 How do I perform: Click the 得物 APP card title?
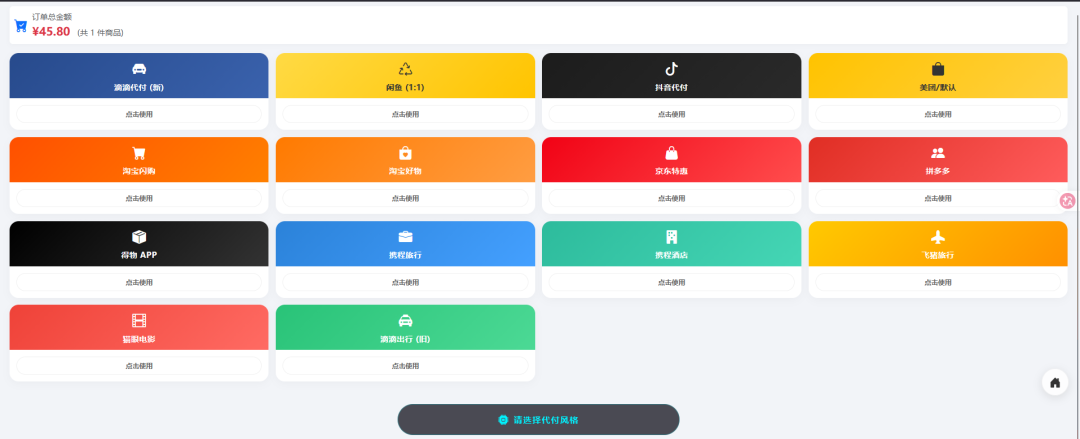click(x=139, y=256)
